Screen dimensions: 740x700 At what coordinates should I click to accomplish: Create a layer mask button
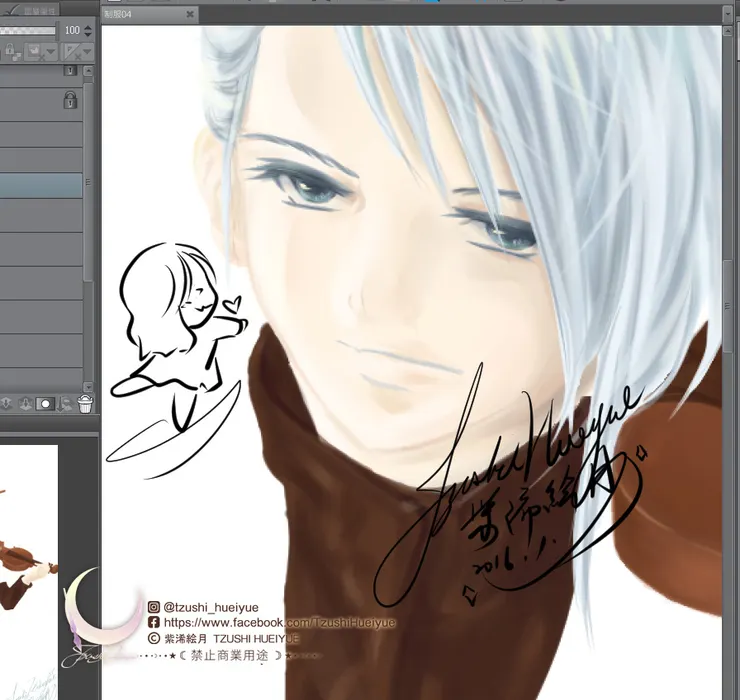[x=45, y=404]
